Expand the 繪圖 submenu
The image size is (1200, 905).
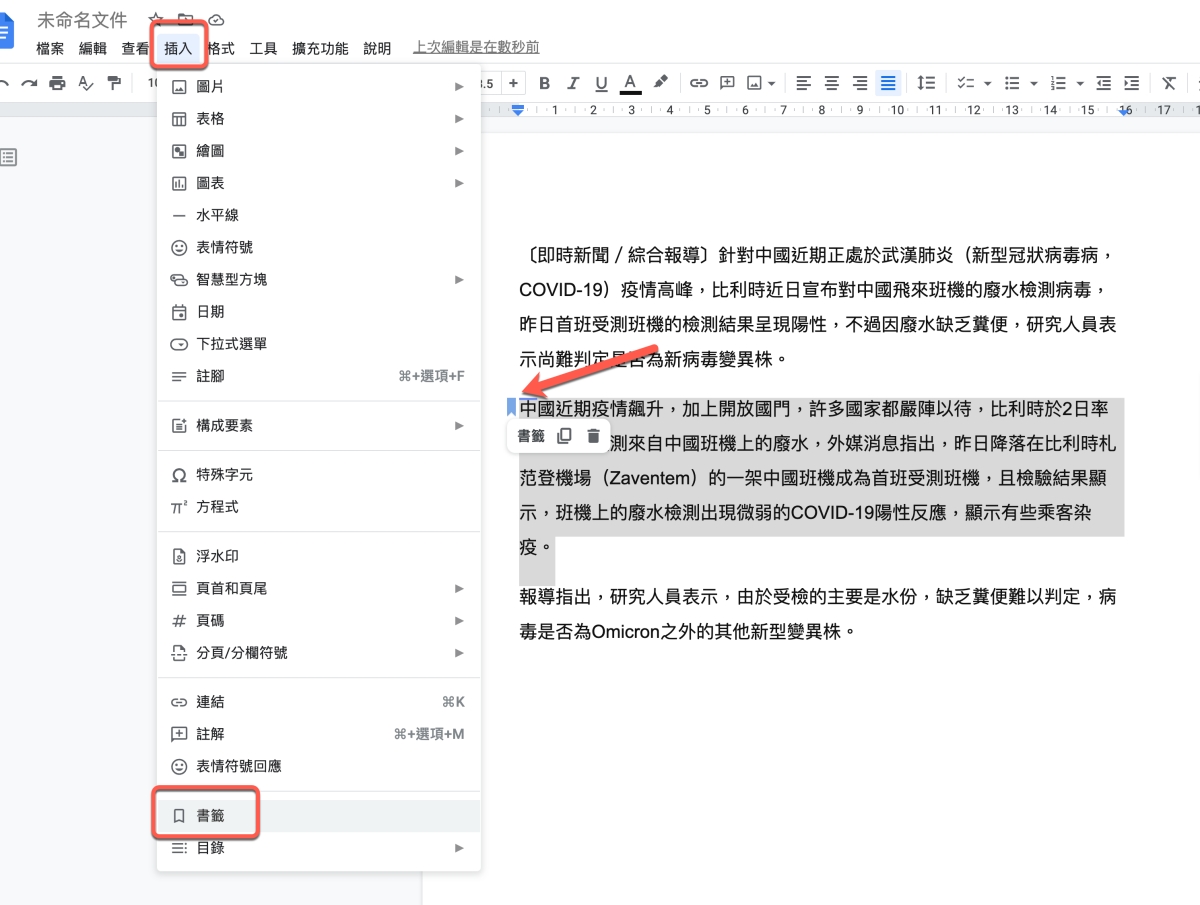pyautogui.click(x=319, y=151)
